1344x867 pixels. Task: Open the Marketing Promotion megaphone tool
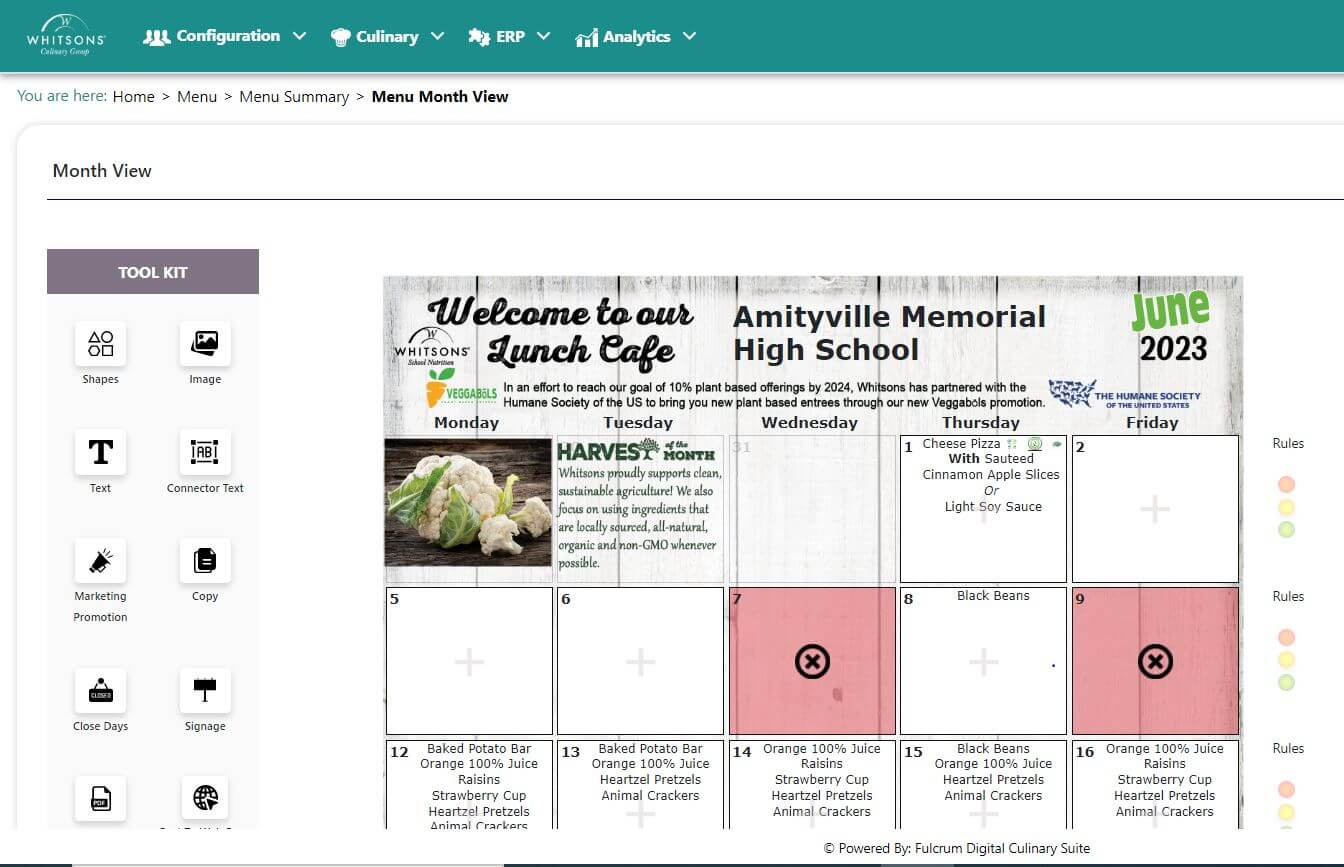pos(100,561)
